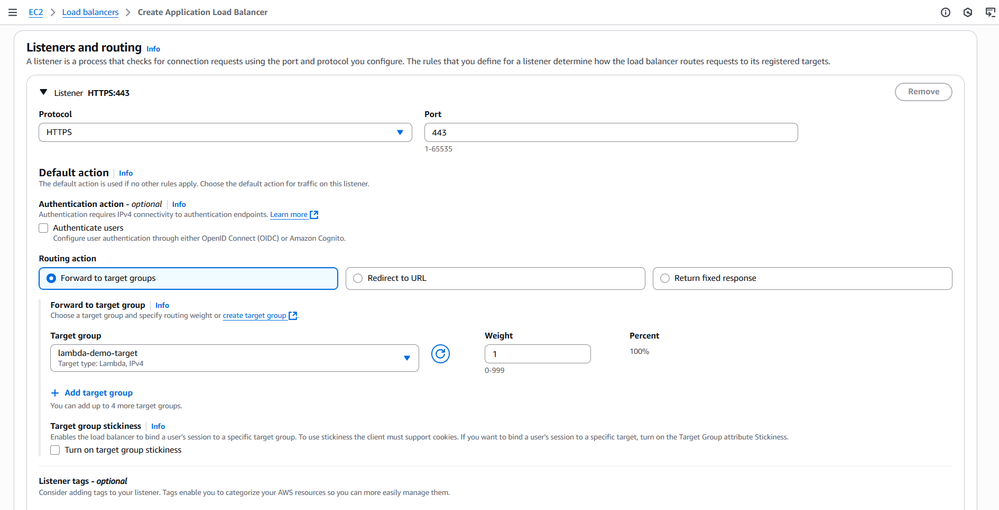Click the plus icon beside Add target group
Image resolution: width=999 pixels, height=510 pixels.
pos(55,393)
